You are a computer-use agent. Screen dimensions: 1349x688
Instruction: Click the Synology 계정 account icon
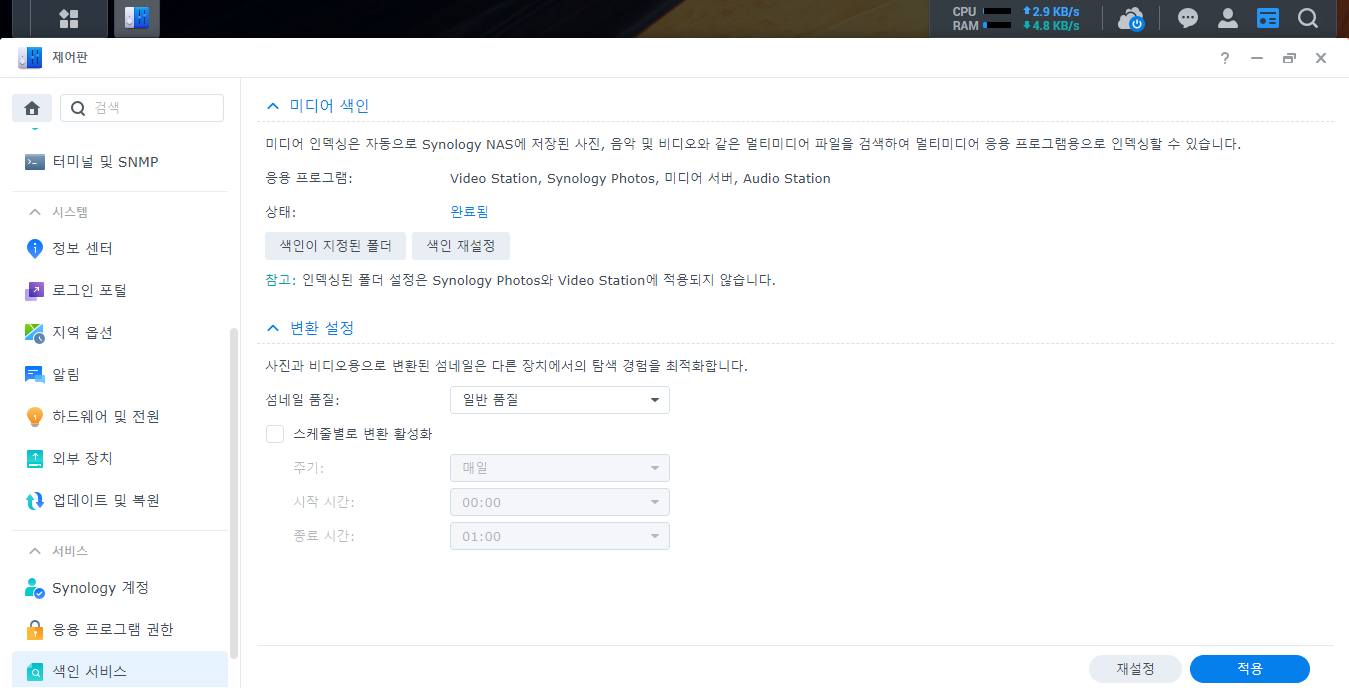click(35, 588)
